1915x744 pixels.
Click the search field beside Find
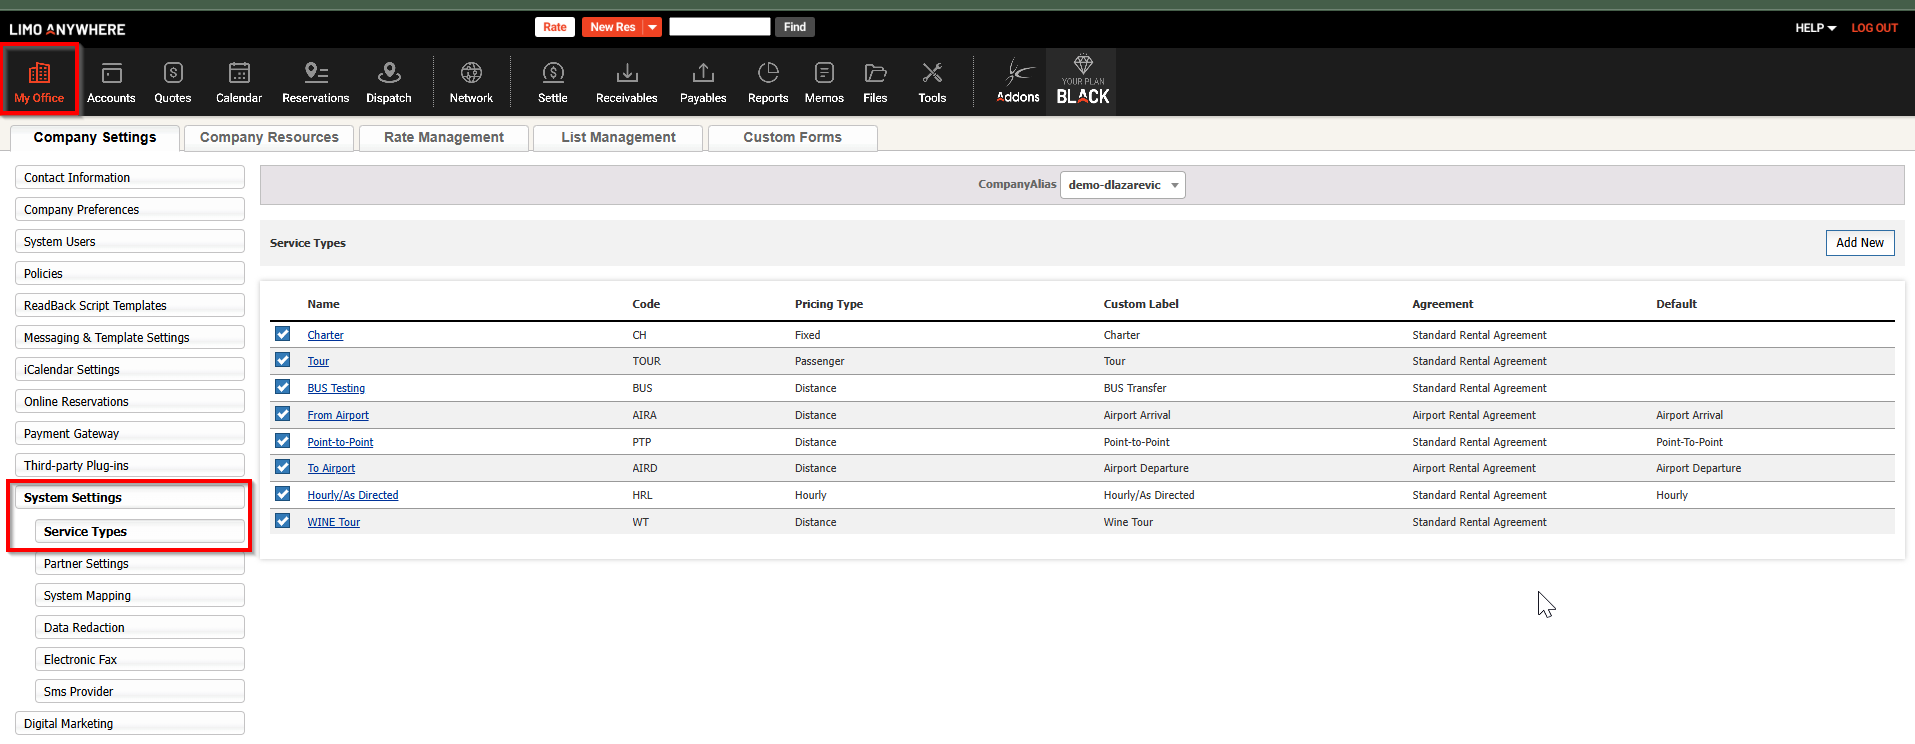pyautogui.click(x=719, y=27)
